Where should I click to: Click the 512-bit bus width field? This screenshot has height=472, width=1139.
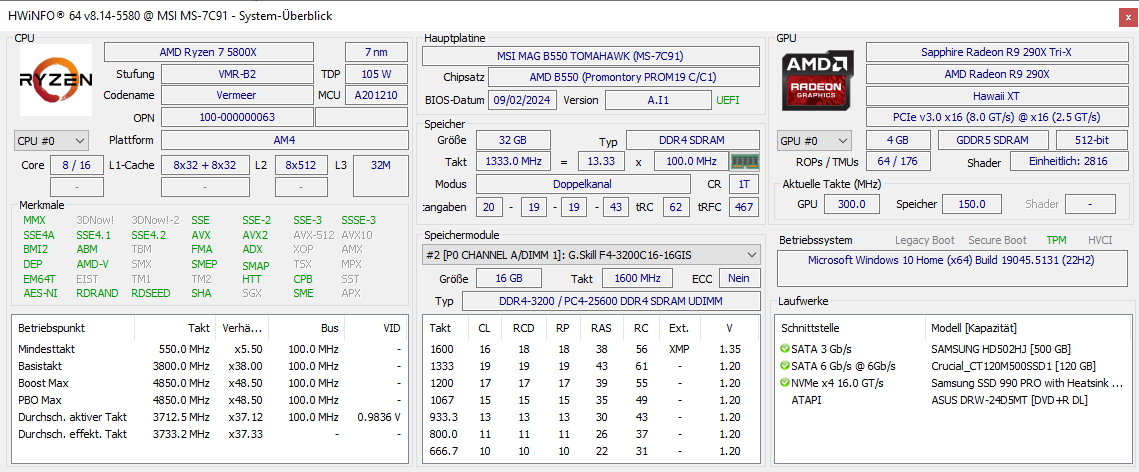click(1092, 141)
